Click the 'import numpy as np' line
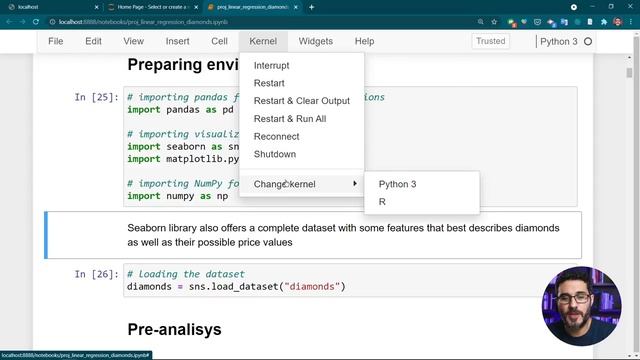This screenshot has width=640, height=360. click(x=178, y=196)
